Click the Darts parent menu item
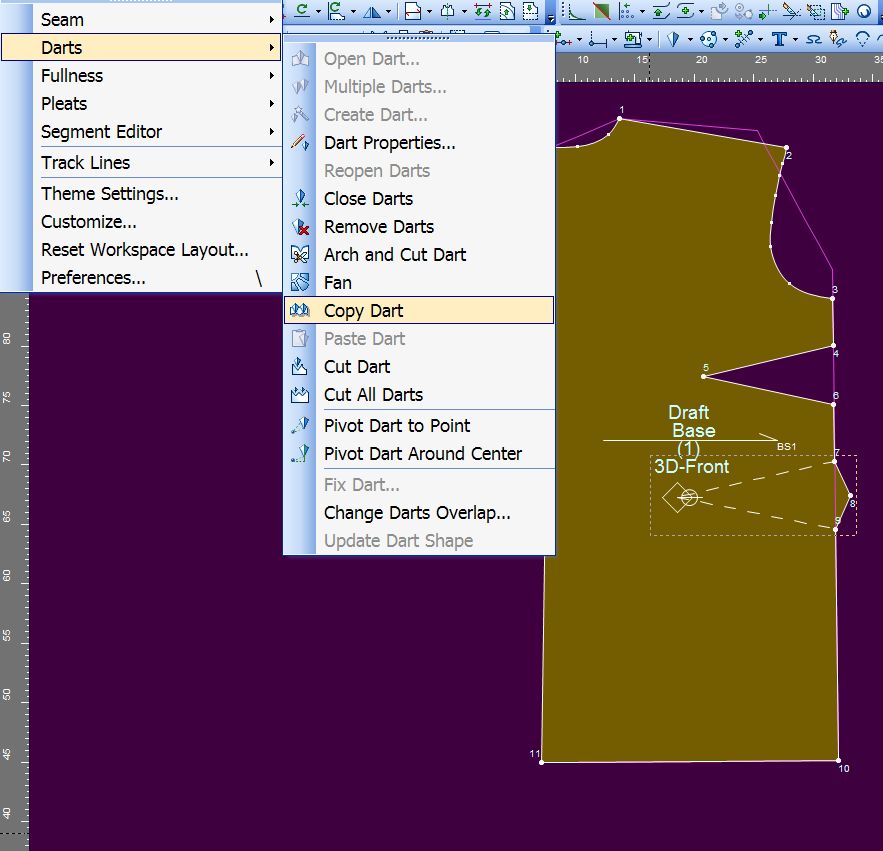This screenshot has width=883, height=851. 141,47
